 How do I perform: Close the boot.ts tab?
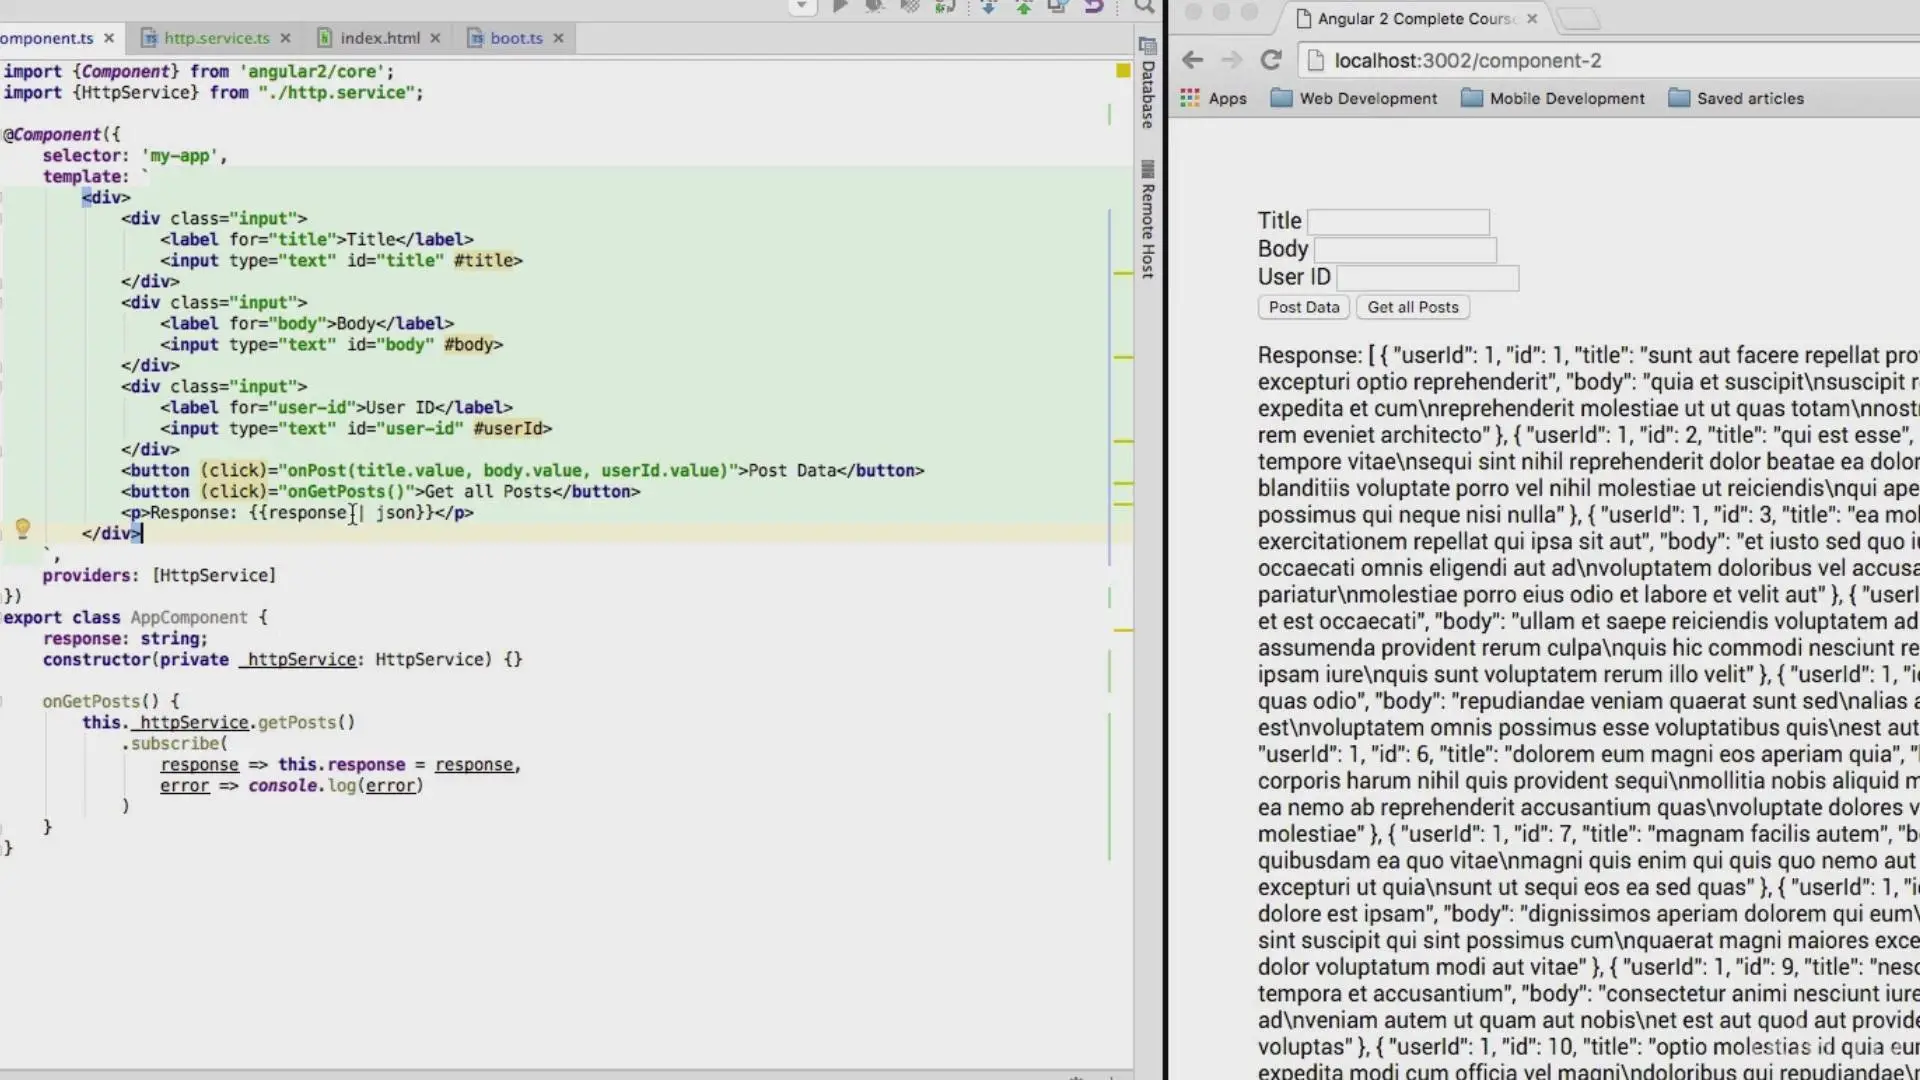558,38
